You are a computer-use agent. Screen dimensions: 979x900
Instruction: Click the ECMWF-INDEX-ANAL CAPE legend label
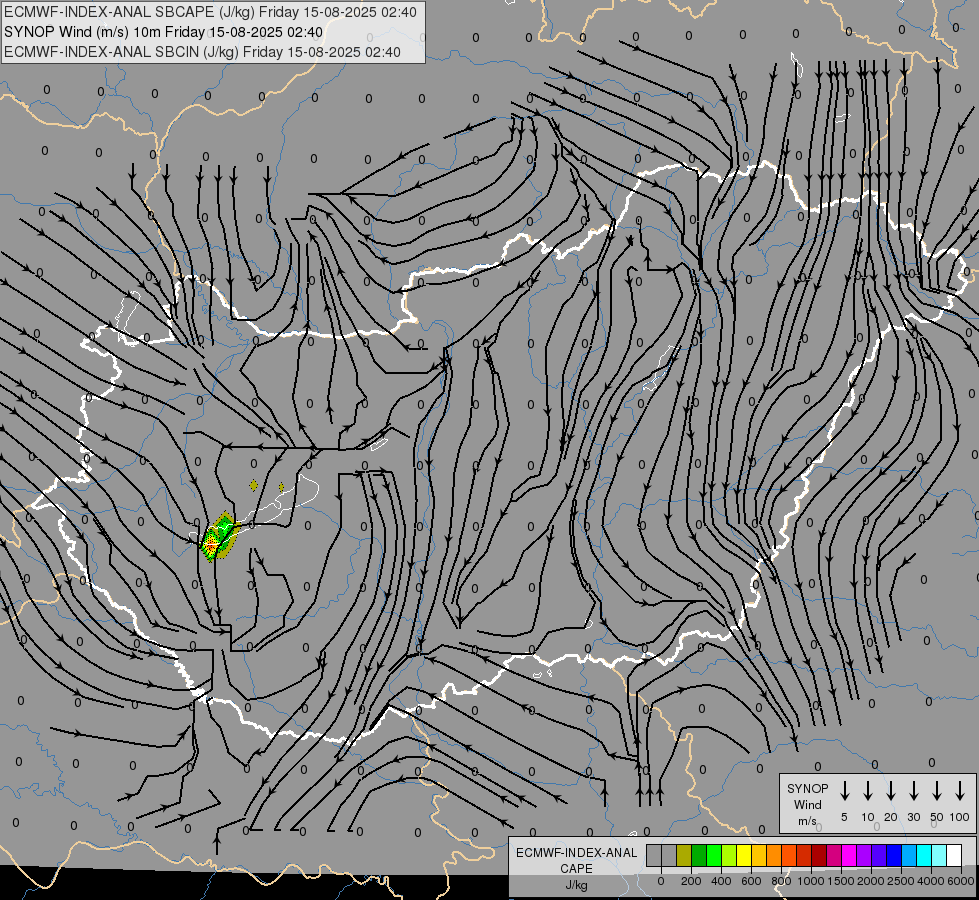pos(576,860)
